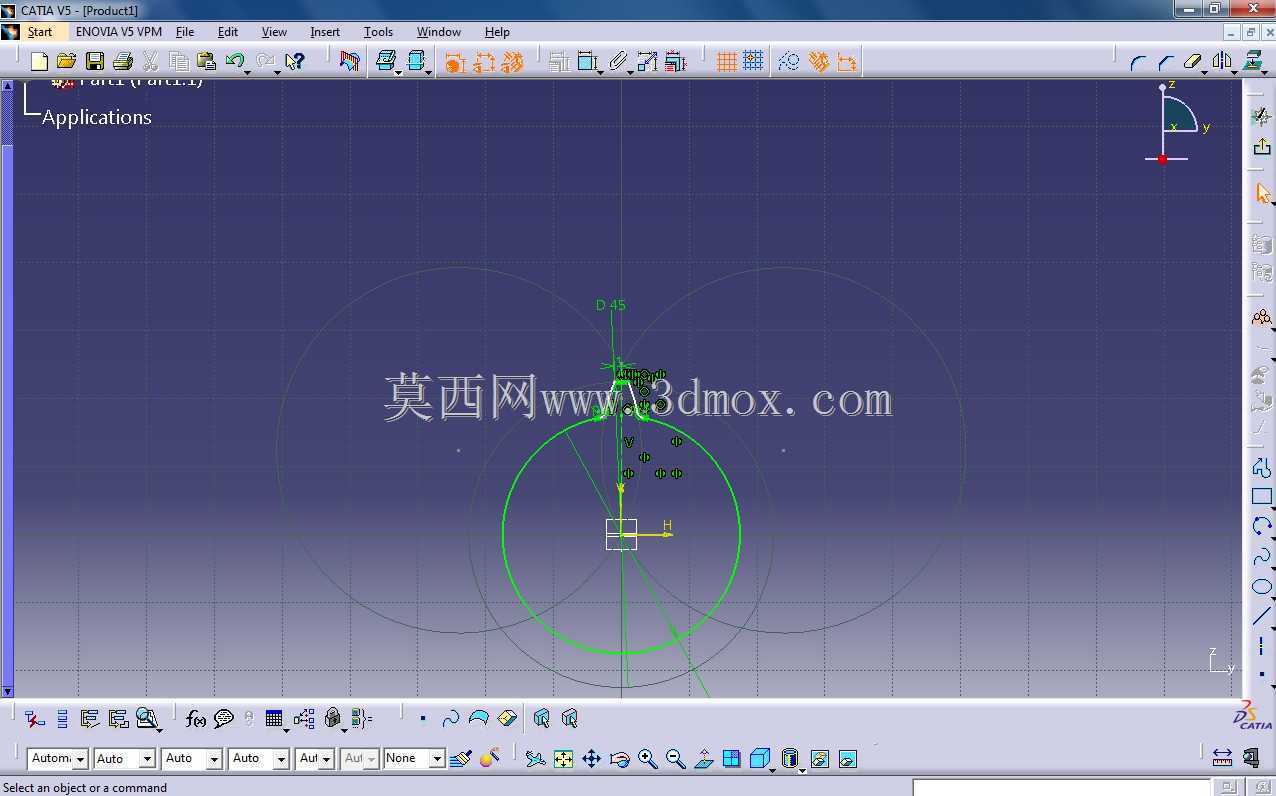
Task: Select the Mirror tool
Action: tap(1222, 62)
